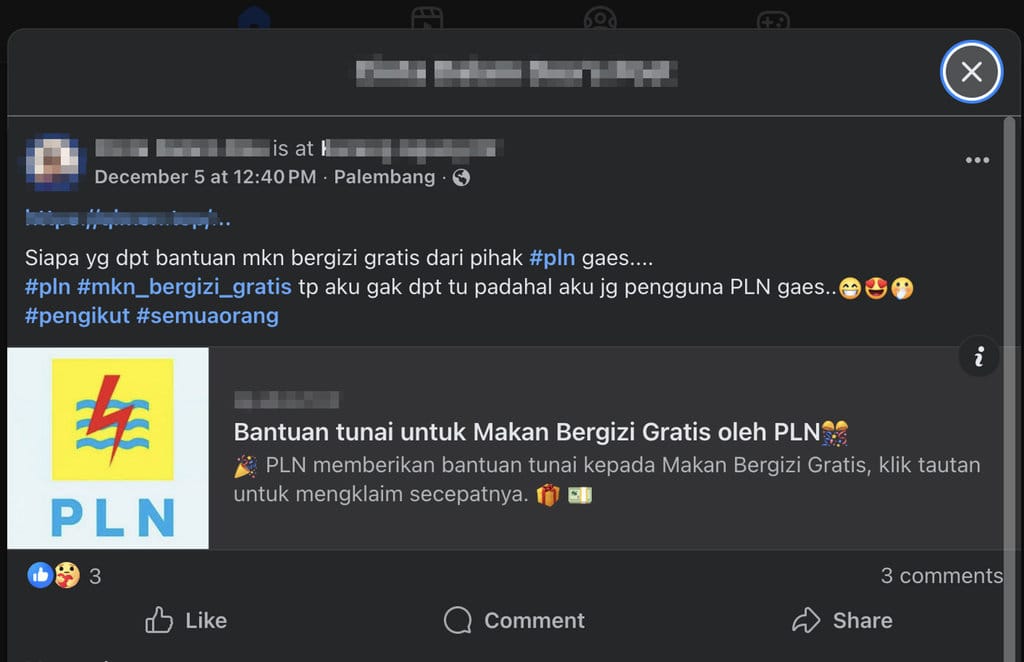
Task: Click the care reaction emoji icon
Action: pos(67,575)
